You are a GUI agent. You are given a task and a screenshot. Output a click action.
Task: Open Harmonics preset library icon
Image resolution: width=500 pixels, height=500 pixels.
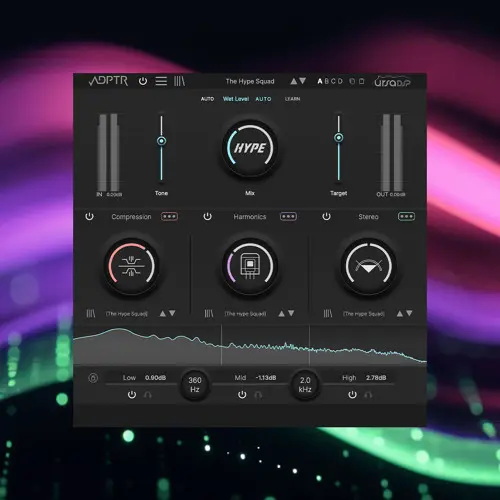[x=209, y=314]
